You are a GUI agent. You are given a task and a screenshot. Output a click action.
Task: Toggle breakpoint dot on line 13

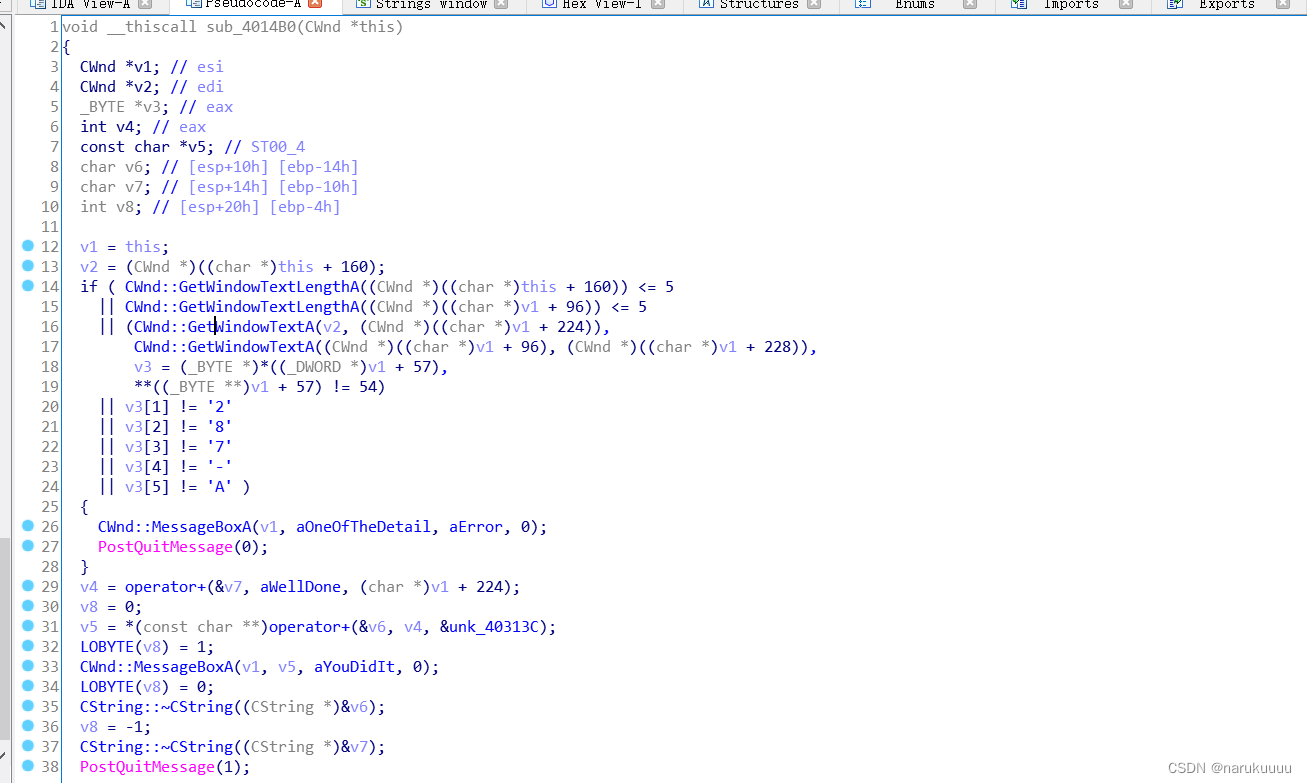28,266
